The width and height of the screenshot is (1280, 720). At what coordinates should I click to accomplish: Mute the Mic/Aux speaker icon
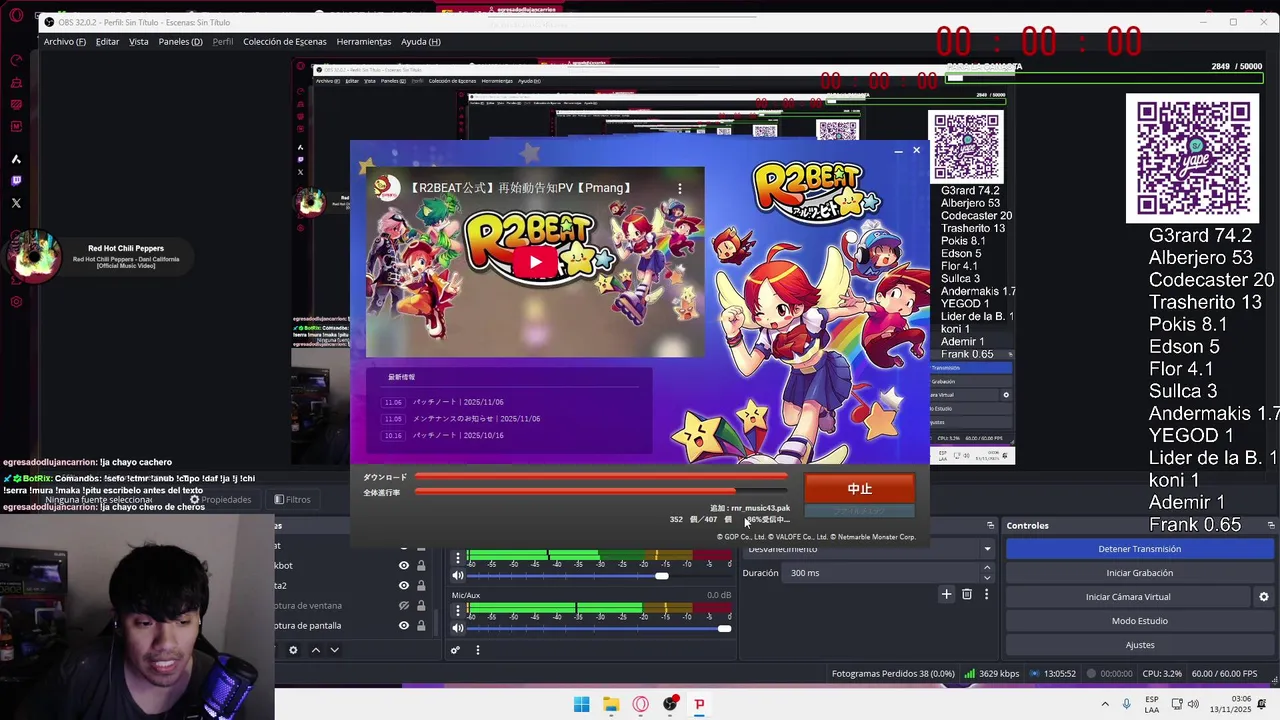click(x=458, y=628)
